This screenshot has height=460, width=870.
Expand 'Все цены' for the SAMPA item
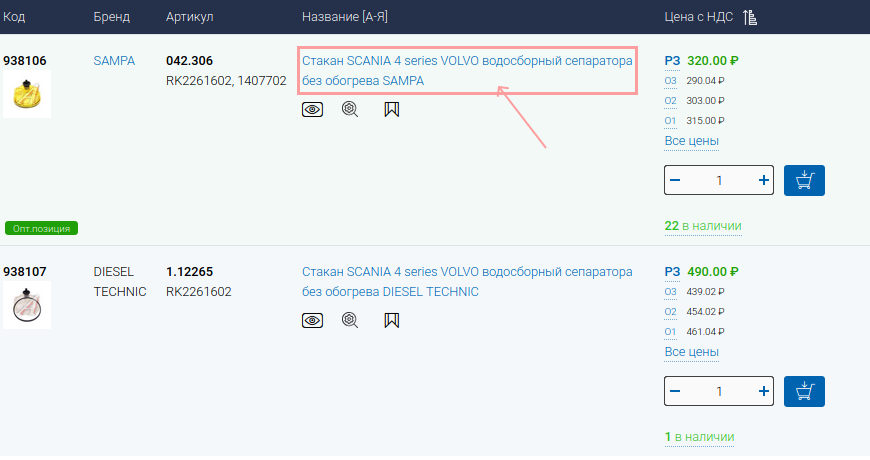point(691,141)
